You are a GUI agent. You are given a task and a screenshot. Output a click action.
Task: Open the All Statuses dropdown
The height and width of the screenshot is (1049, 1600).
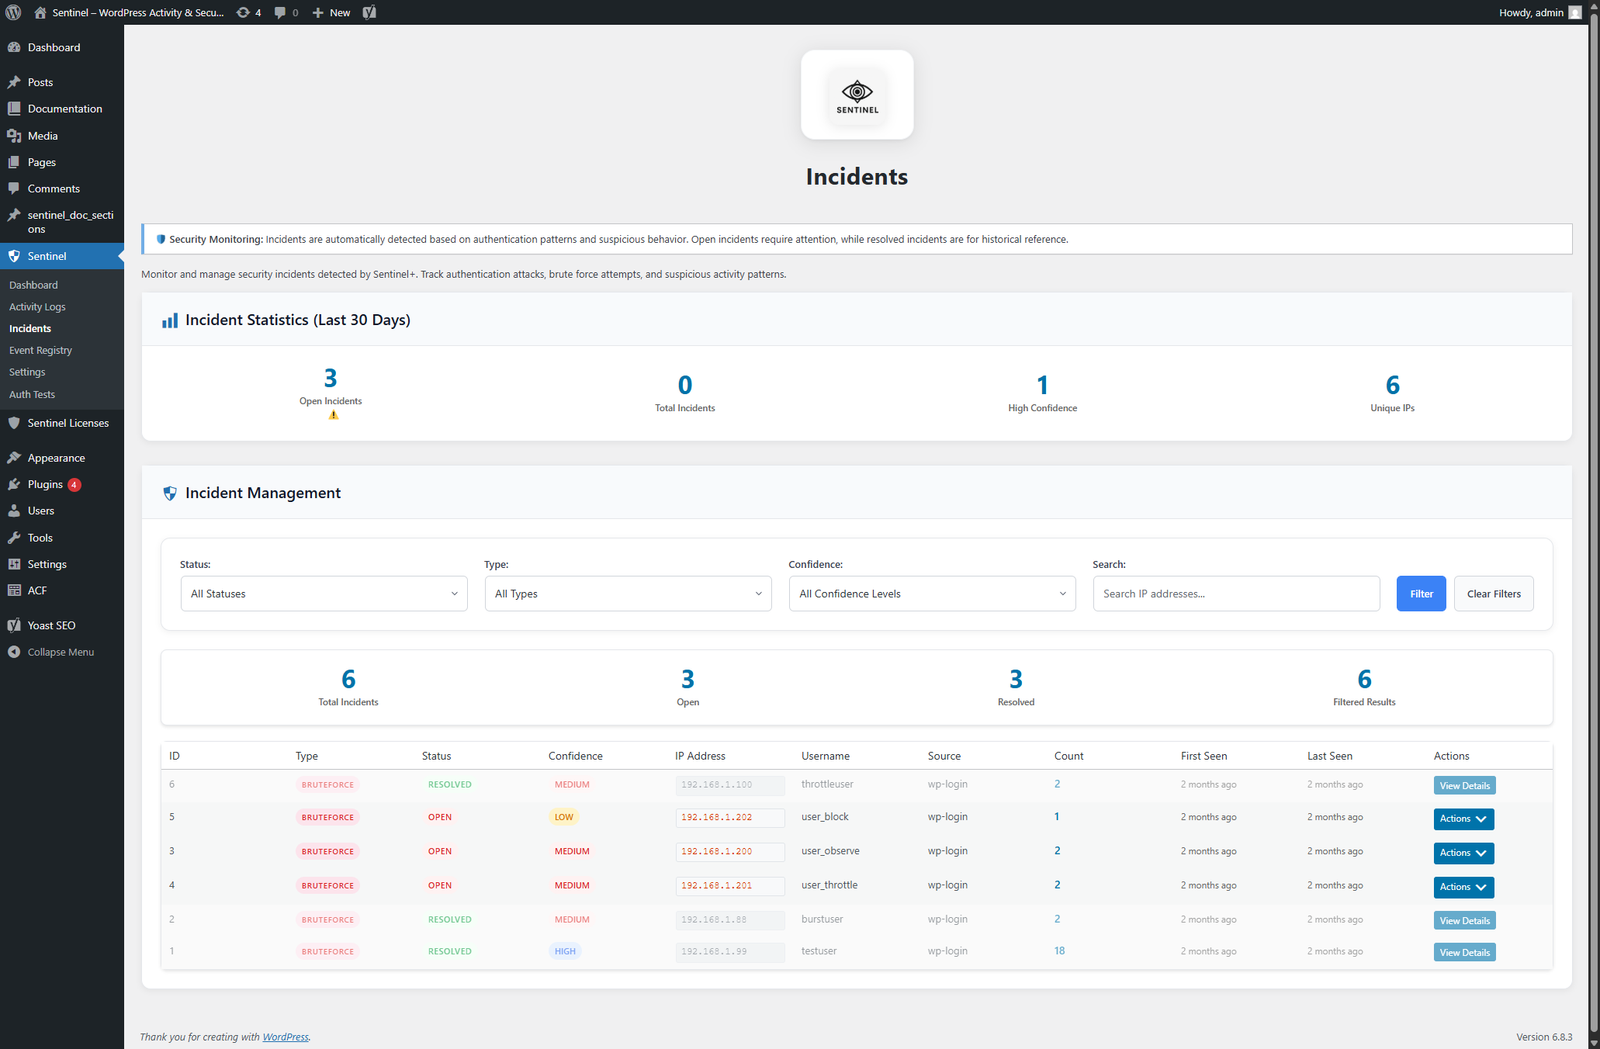pos(322,593)
